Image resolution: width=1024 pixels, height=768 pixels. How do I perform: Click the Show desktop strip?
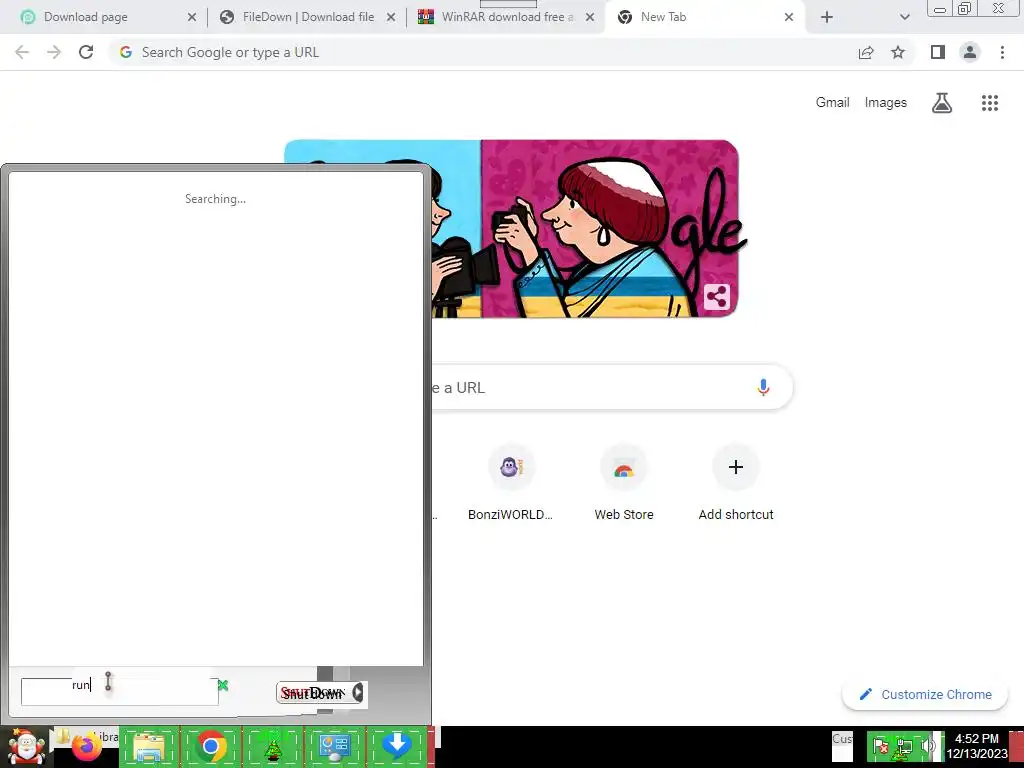1017,747
